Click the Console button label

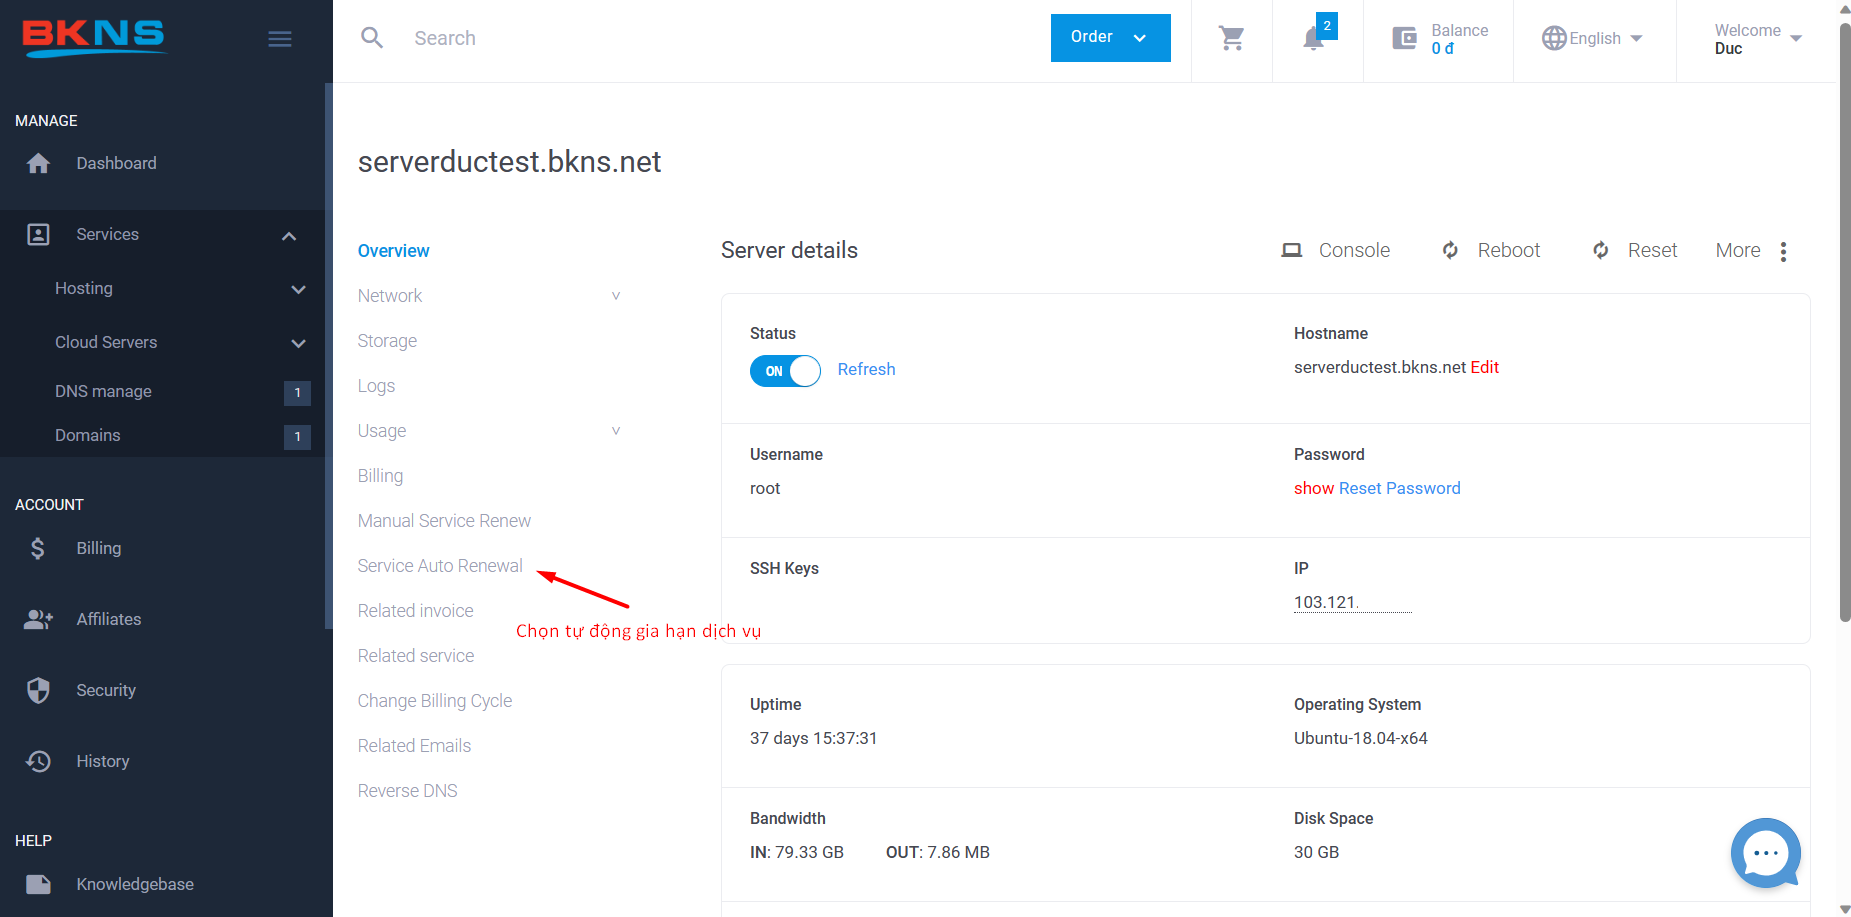pos(1354,250)
